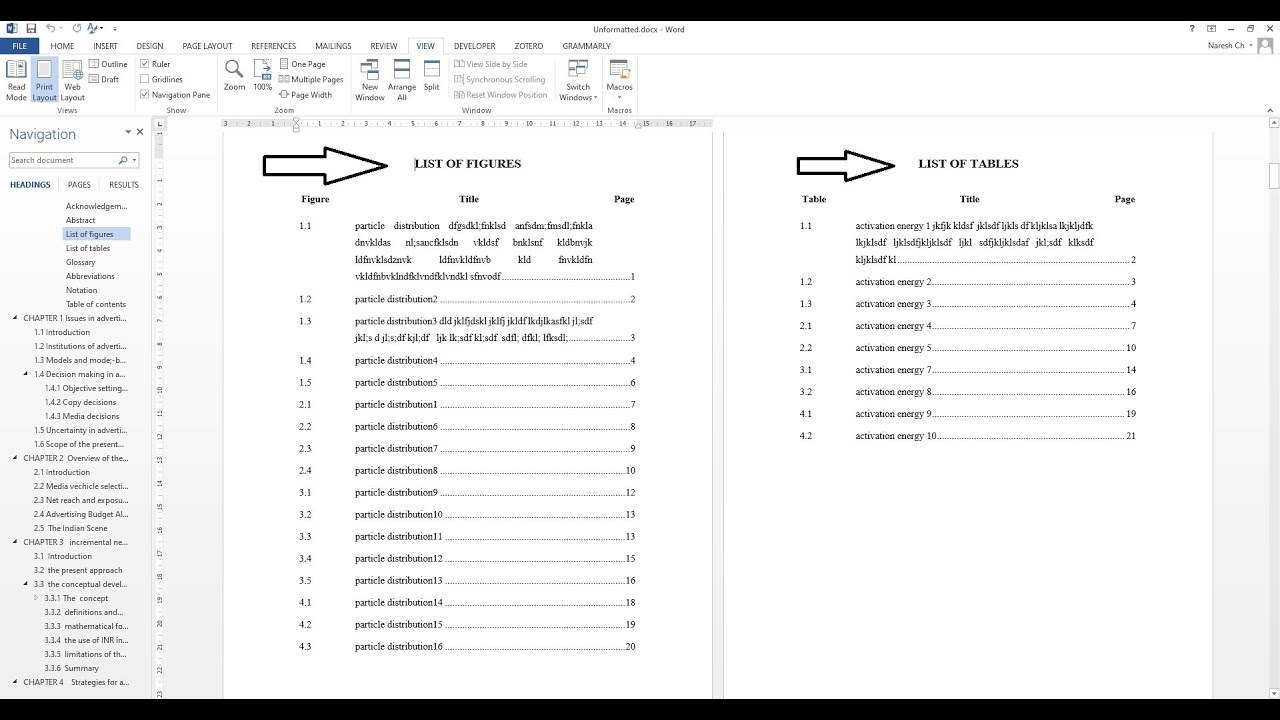Image resolution: width=1280 pixels, height=720 pixels.
Task: Collapse 1.4 Decision making heading
Action: coord(25,374)
